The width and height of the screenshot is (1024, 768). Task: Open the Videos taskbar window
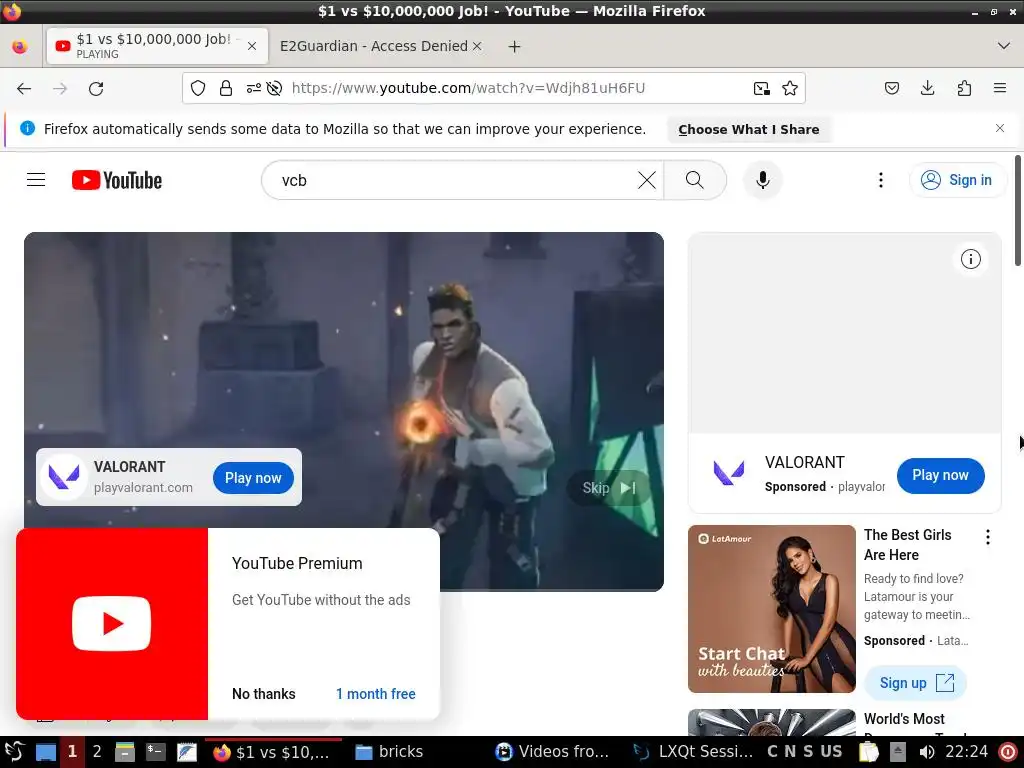552,752
